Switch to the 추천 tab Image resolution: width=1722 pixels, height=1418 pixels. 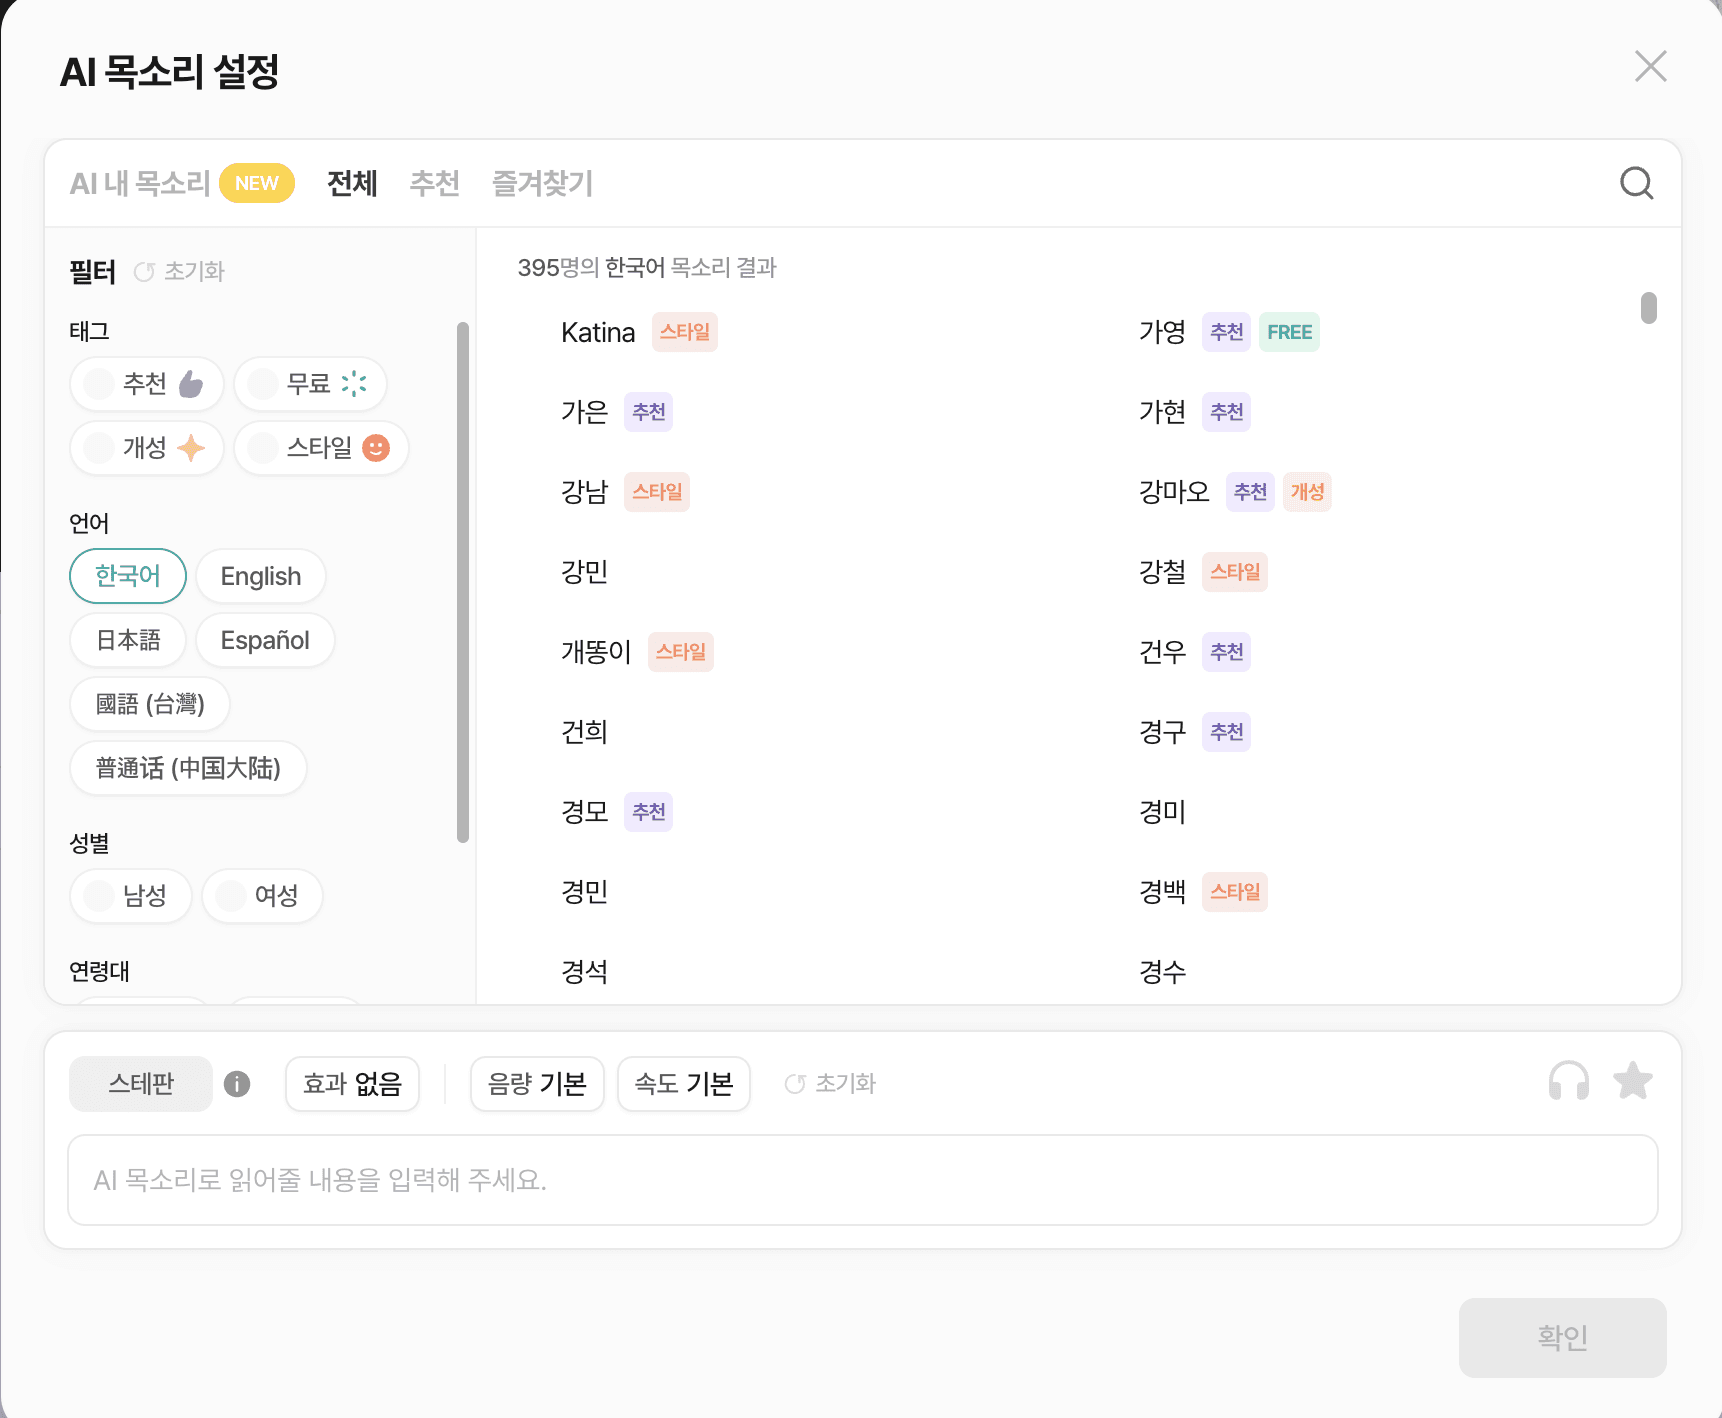tap(434, 184)
